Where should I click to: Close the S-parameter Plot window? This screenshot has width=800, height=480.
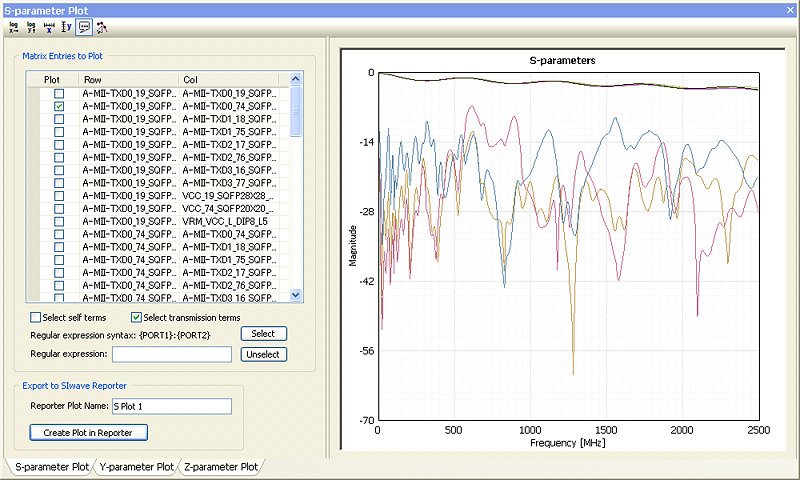click(790, 10)
